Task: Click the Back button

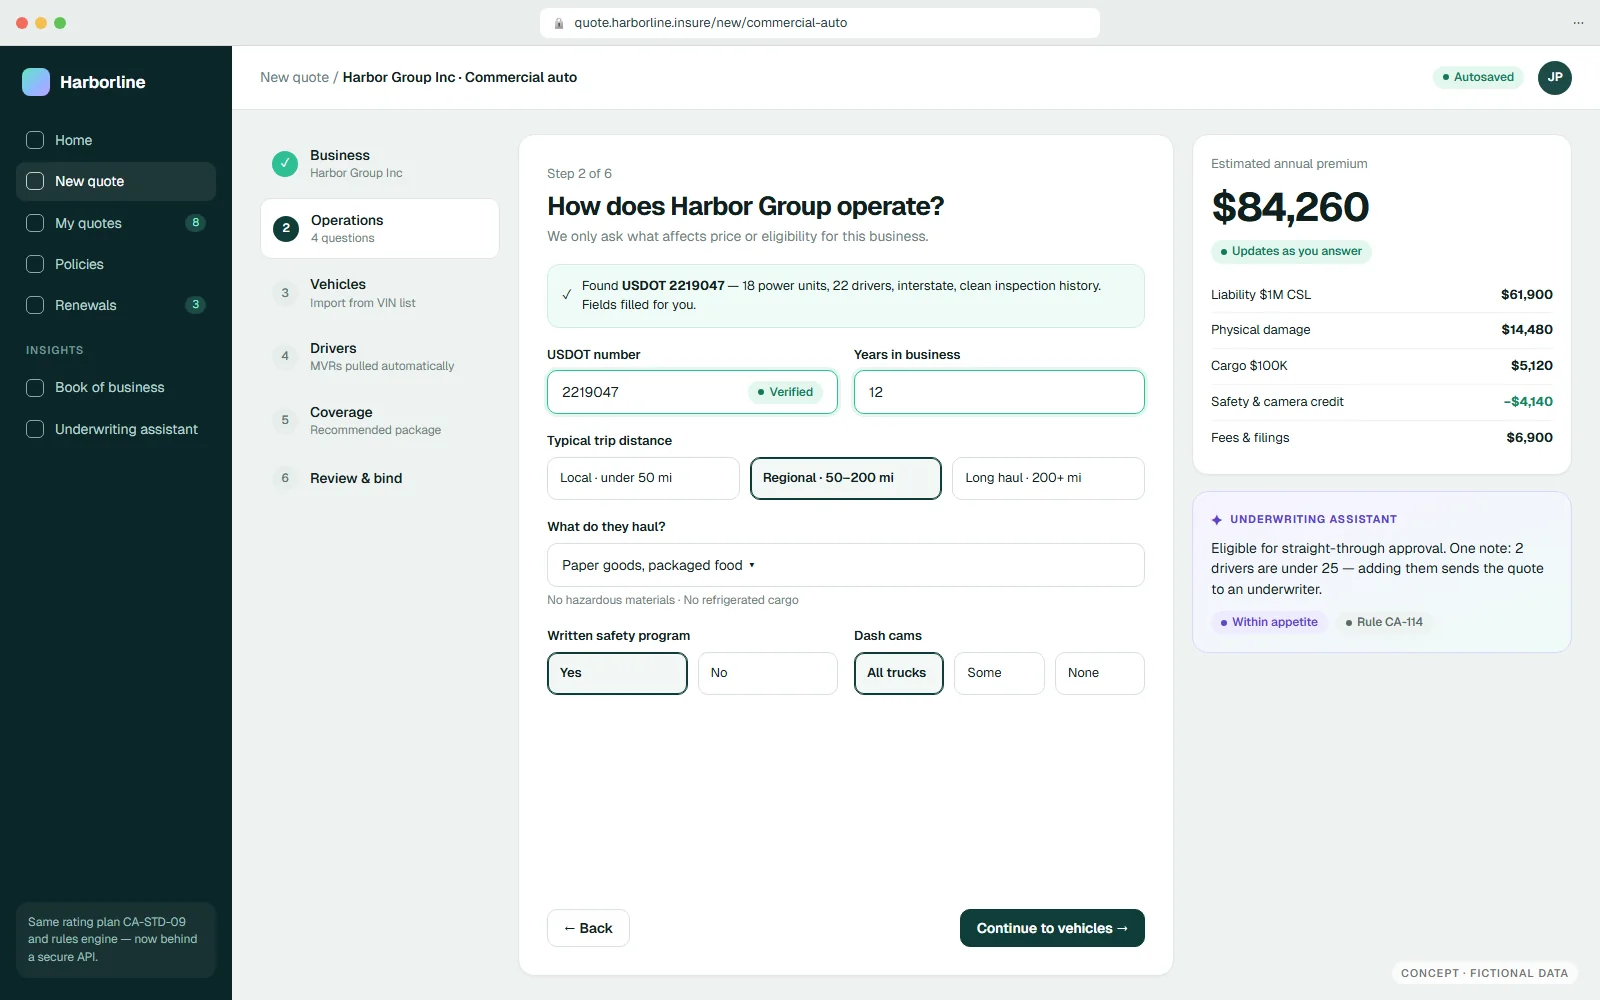Action: [x=588, y=928]
